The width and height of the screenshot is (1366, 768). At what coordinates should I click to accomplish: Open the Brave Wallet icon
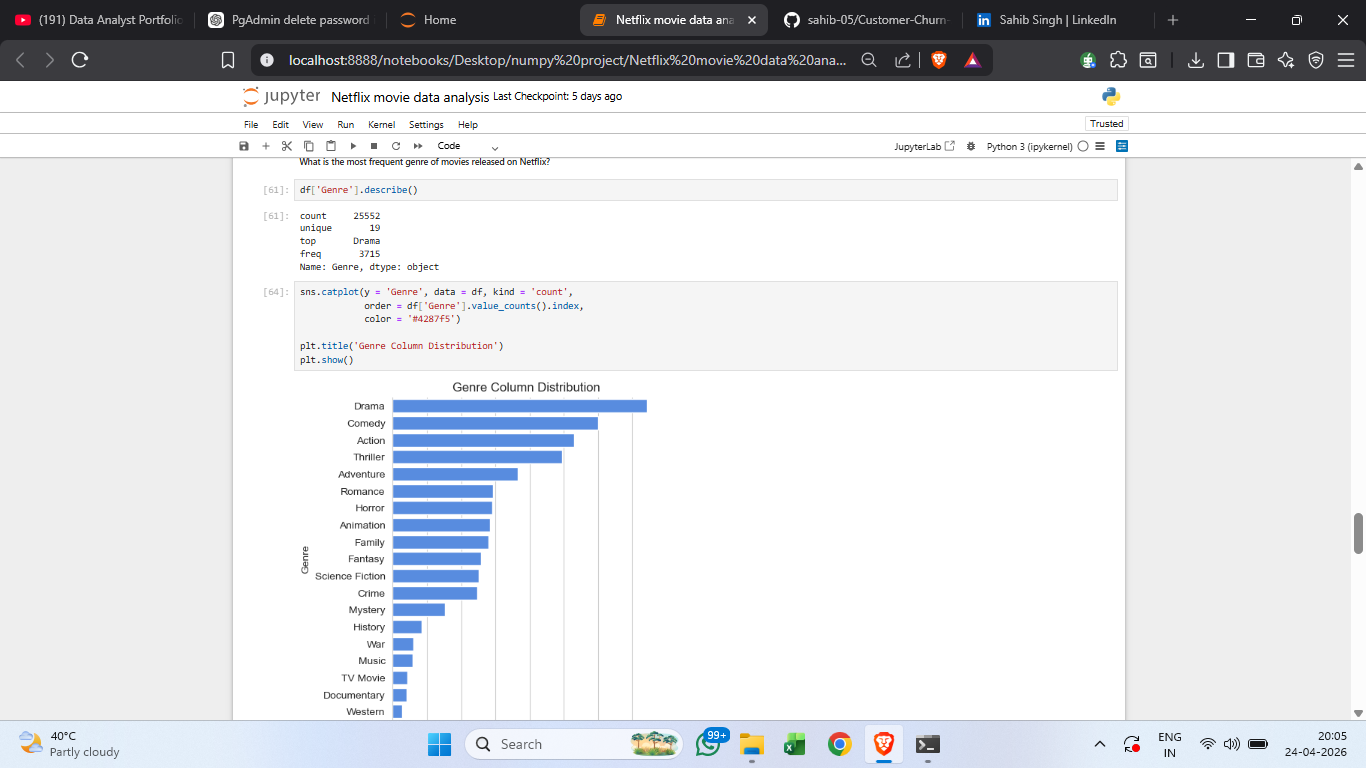tap(1256, 60)
